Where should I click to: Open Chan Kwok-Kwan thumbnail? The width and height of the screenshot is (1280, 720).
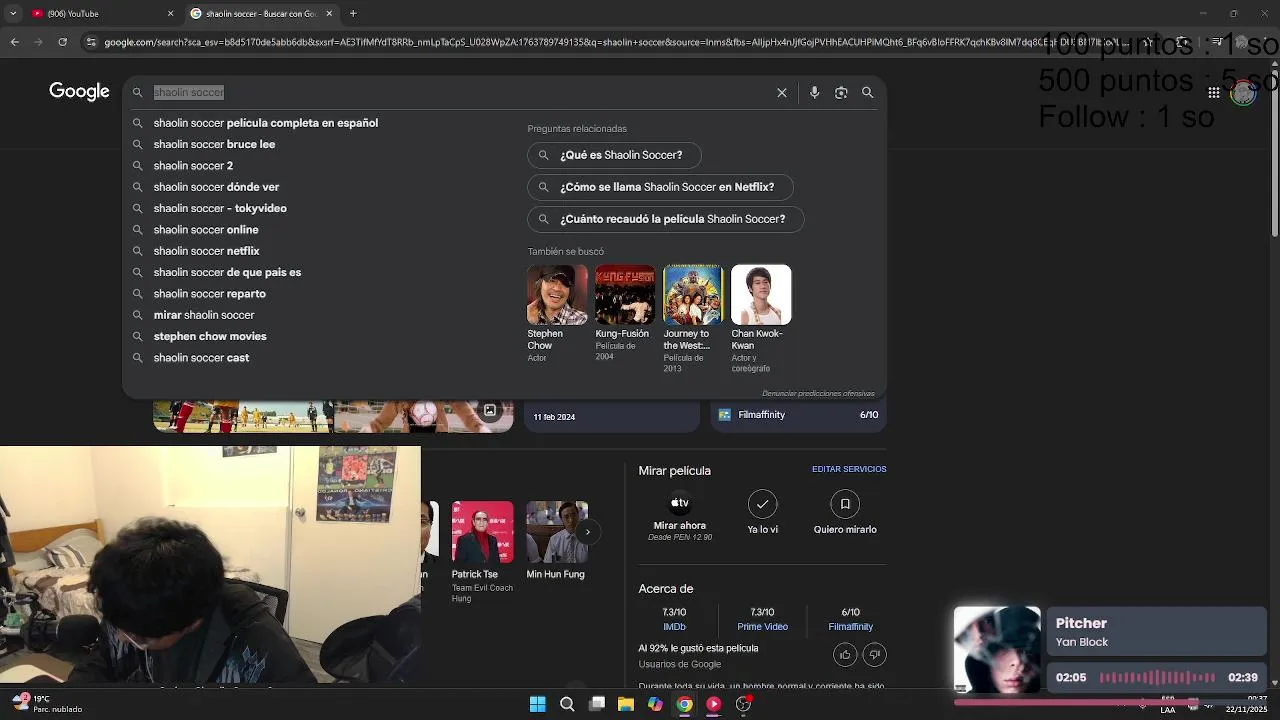pyautogui.click(x=761, y=295)
